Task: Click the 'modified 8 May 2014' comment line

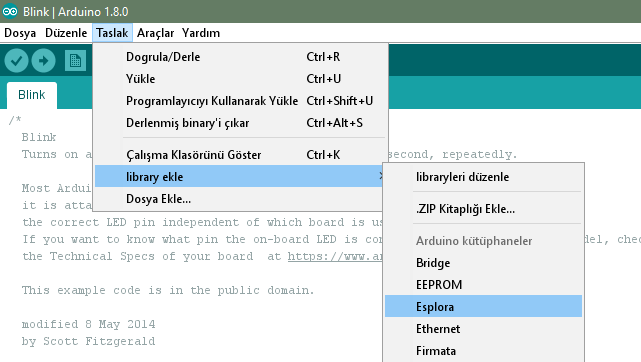Action: click(89, 324)
